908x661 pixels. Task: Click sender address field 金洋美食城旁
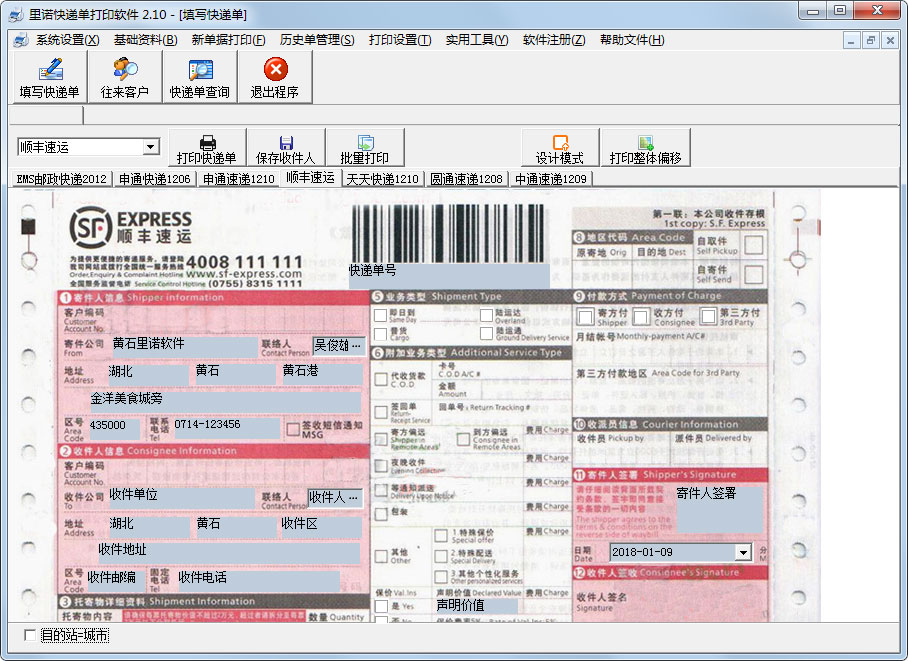[225, 401]
